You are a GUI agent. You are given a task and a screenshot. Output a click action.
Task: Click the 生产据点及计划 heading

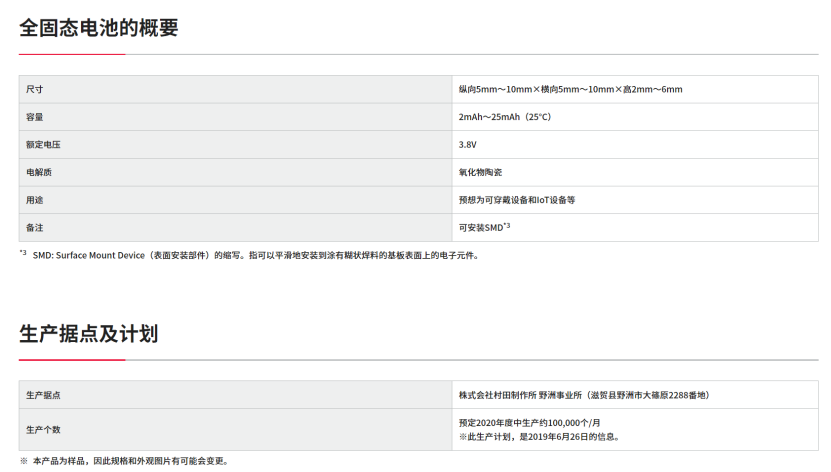[89, 334]
